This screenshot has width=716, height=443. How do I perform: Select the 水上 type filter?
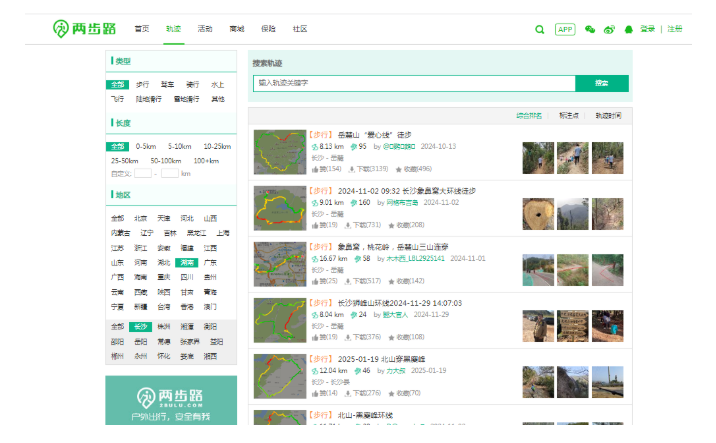pos(217,84)
